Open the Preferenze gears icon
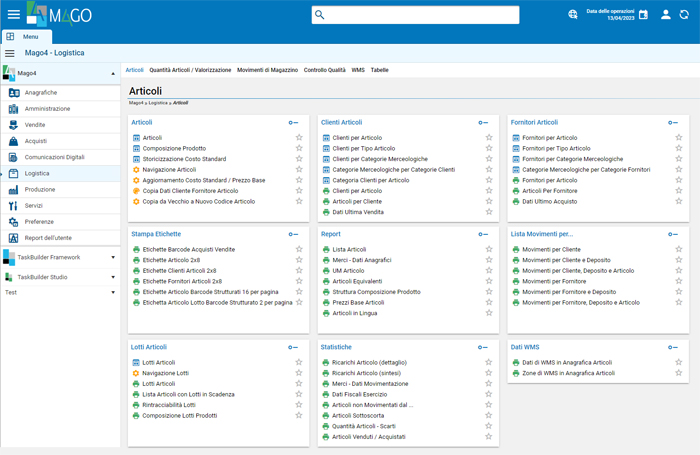This screenshot has height=455, width=700. pyautogui.click(x=14, y=221)
